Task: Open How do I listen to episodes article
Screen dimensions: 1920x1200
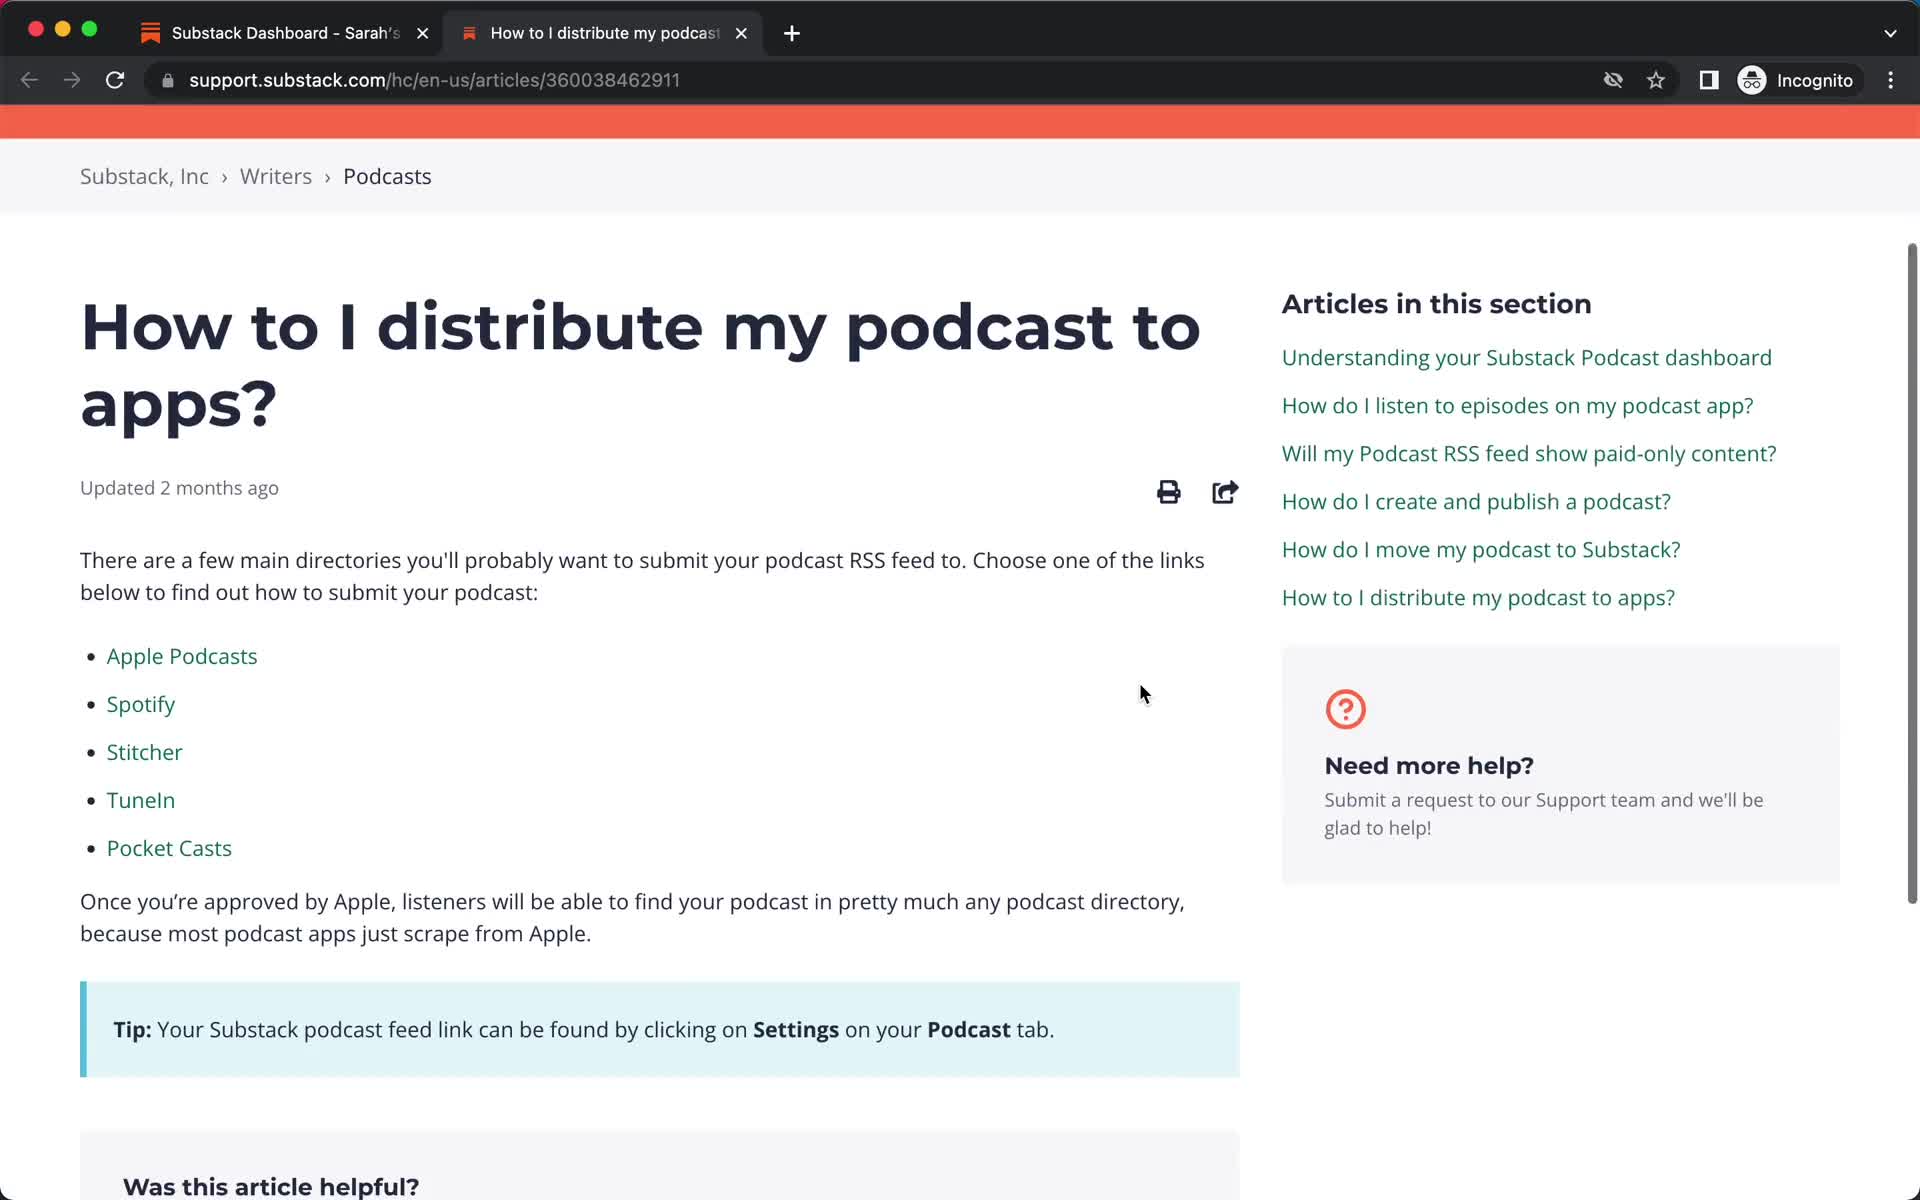Action: (1517, 405)
